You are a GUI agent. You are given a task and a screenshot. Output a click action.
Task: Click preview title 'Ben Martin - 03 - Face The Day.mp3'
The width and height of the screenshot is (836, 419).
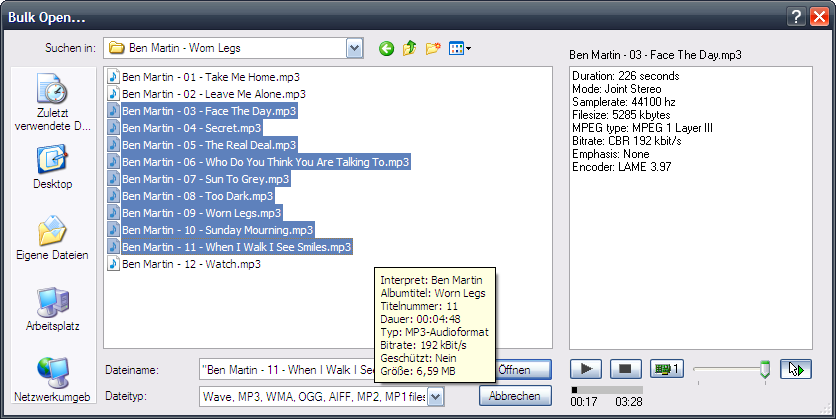[x=655, y=55]
